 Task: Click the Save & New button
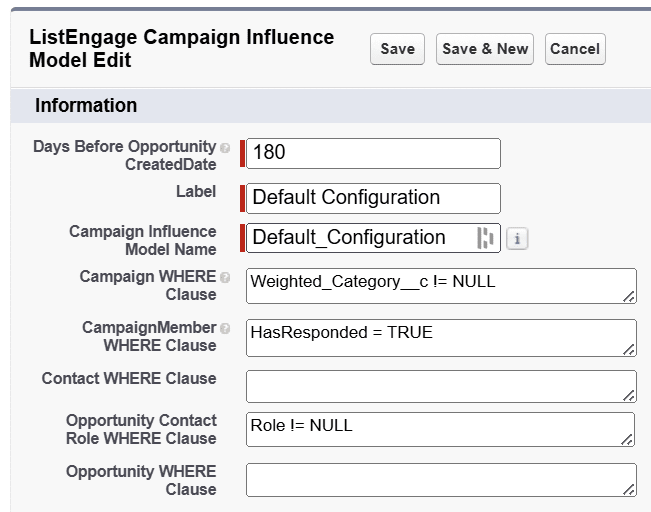(485, 49)
